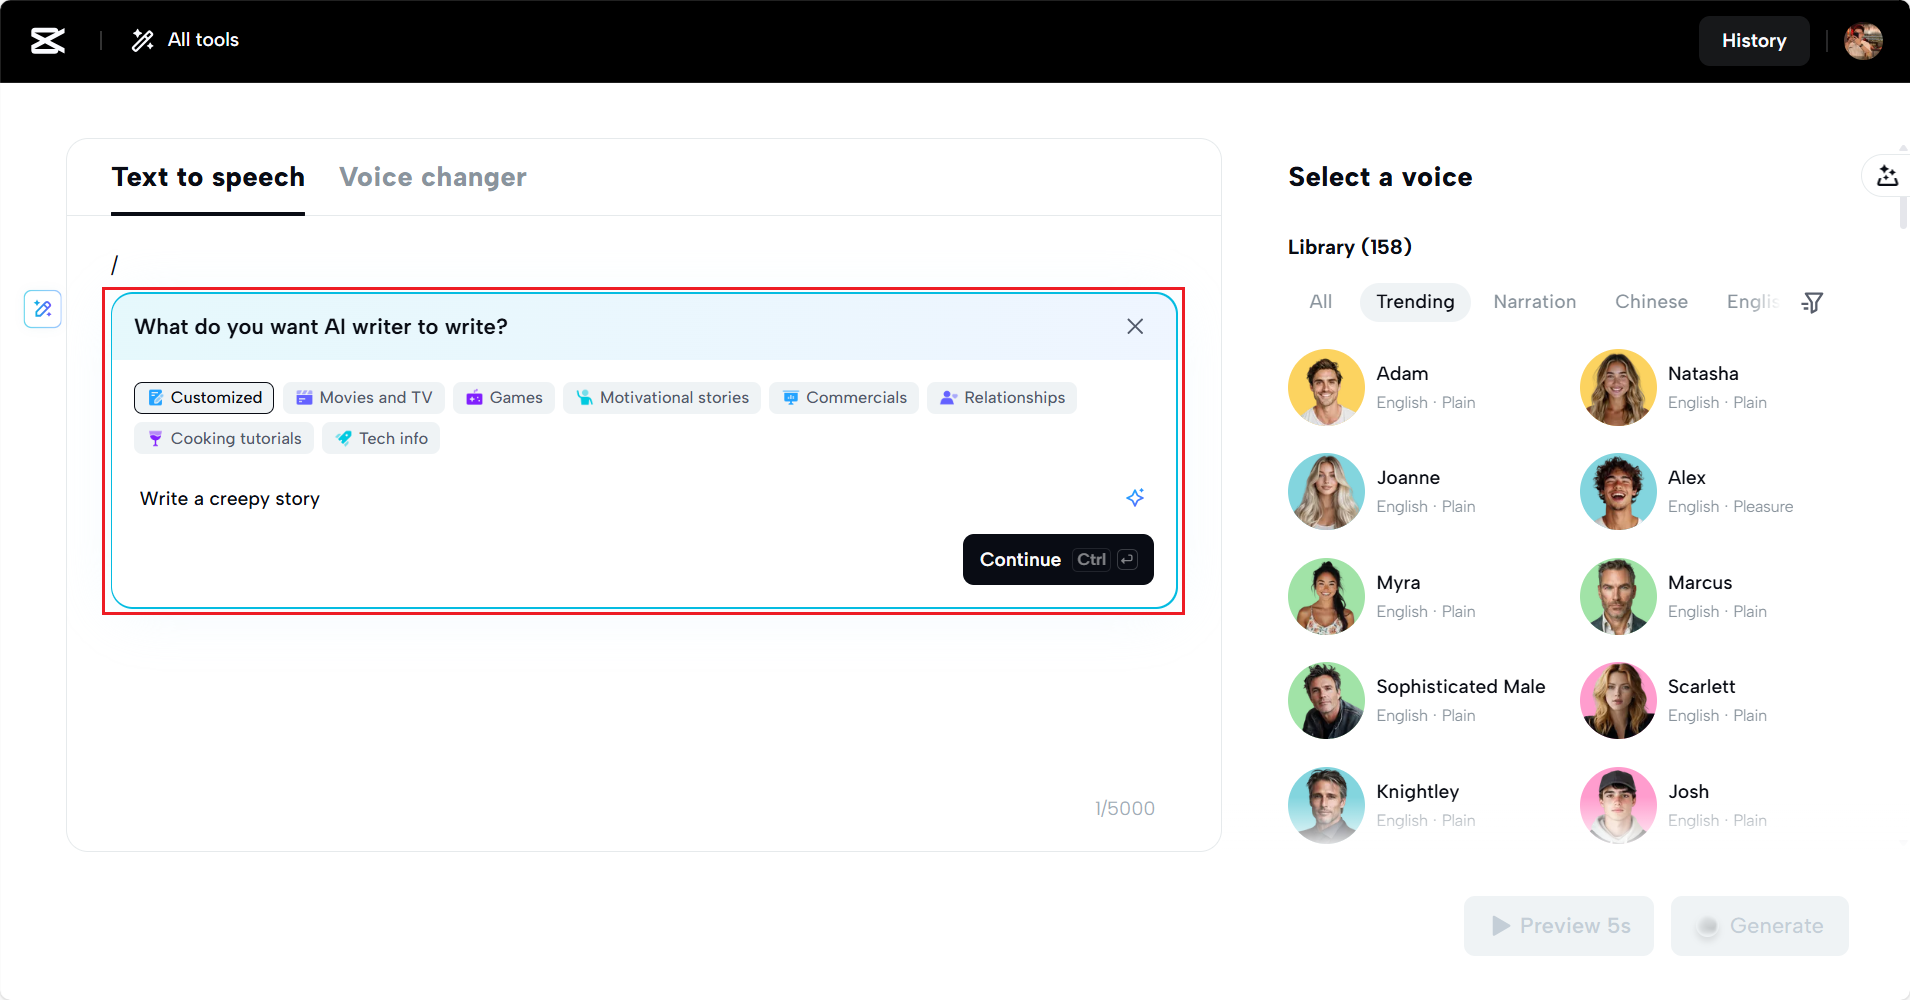Image resolution: width=1910 pixels, height=1000 pixels.
Task: Click the import/upload icon above Select a voice
Action: point(1888,175)
